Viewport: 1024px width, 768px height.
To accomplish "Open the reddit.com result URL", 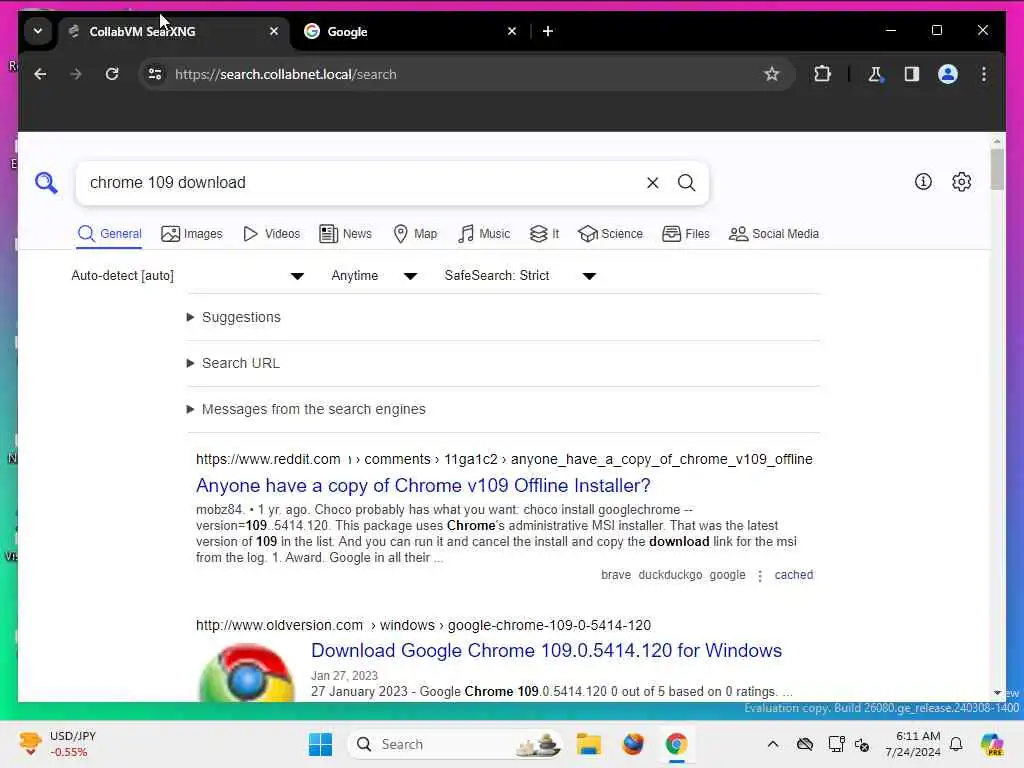I will pyautogui.click(x=504, y=459).
